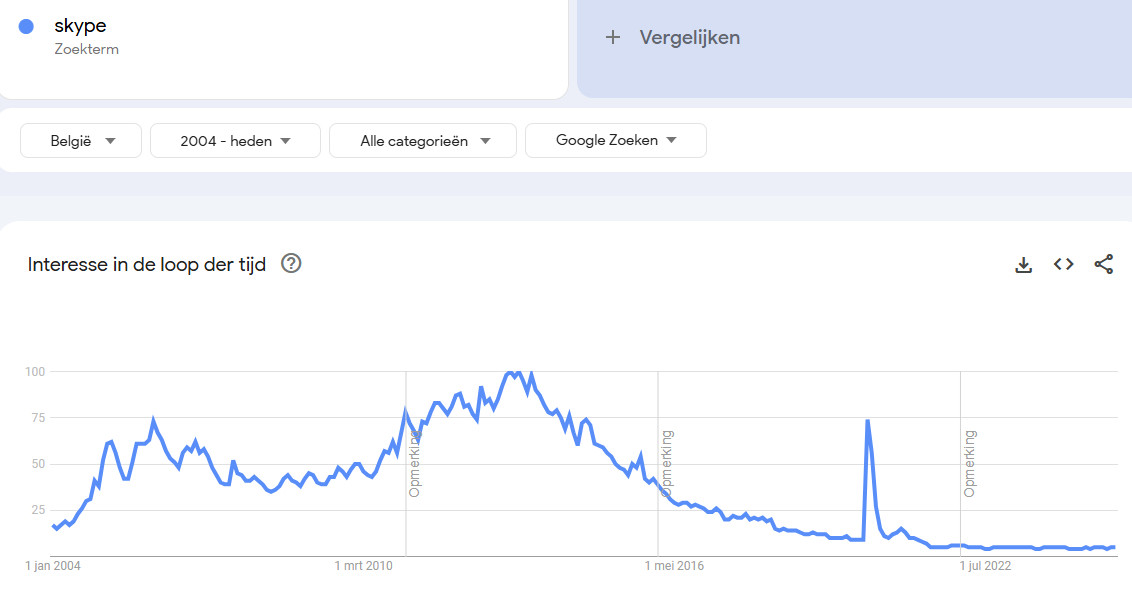Click the Interesse in de loop der tijd heading
Image resolution: width=1132 pixels, height=615 pixels.
point(147,265)
